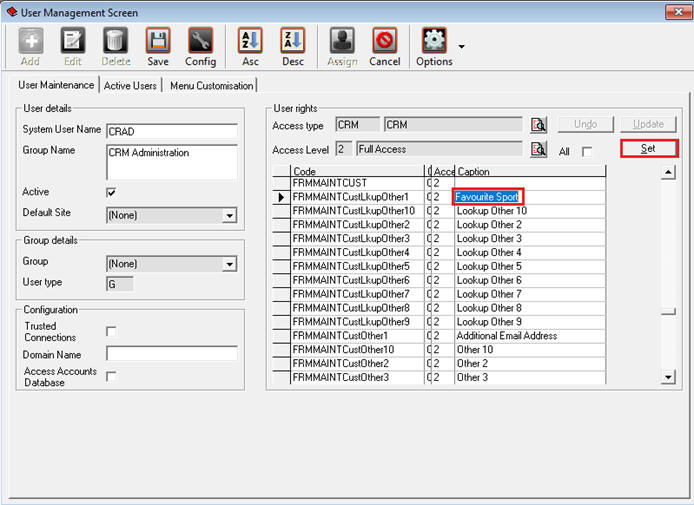The width and height of the screenshot is (694, 505).
Task: Expand the Options dropdown arrow
Action: point(462,46)
